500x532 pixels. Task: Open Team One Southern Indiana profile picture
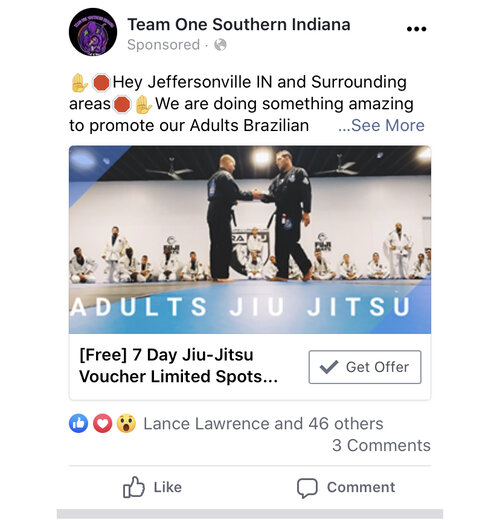pos(93,32)
